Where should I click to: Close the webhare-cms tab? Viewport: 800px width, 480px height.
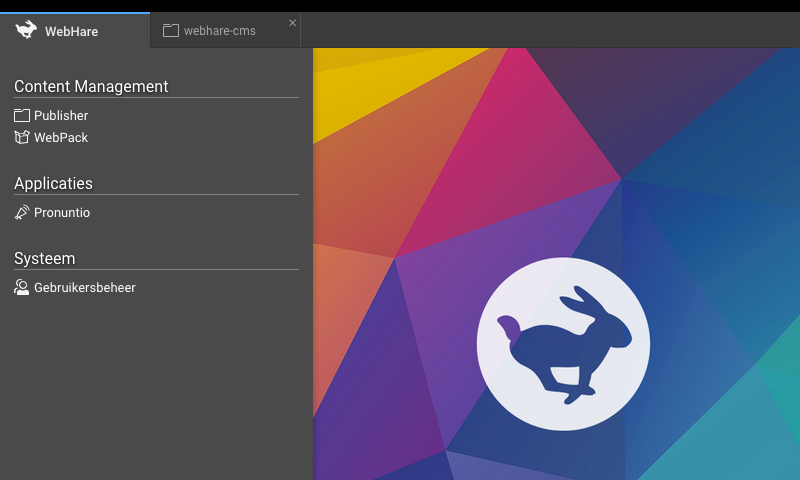292,22
